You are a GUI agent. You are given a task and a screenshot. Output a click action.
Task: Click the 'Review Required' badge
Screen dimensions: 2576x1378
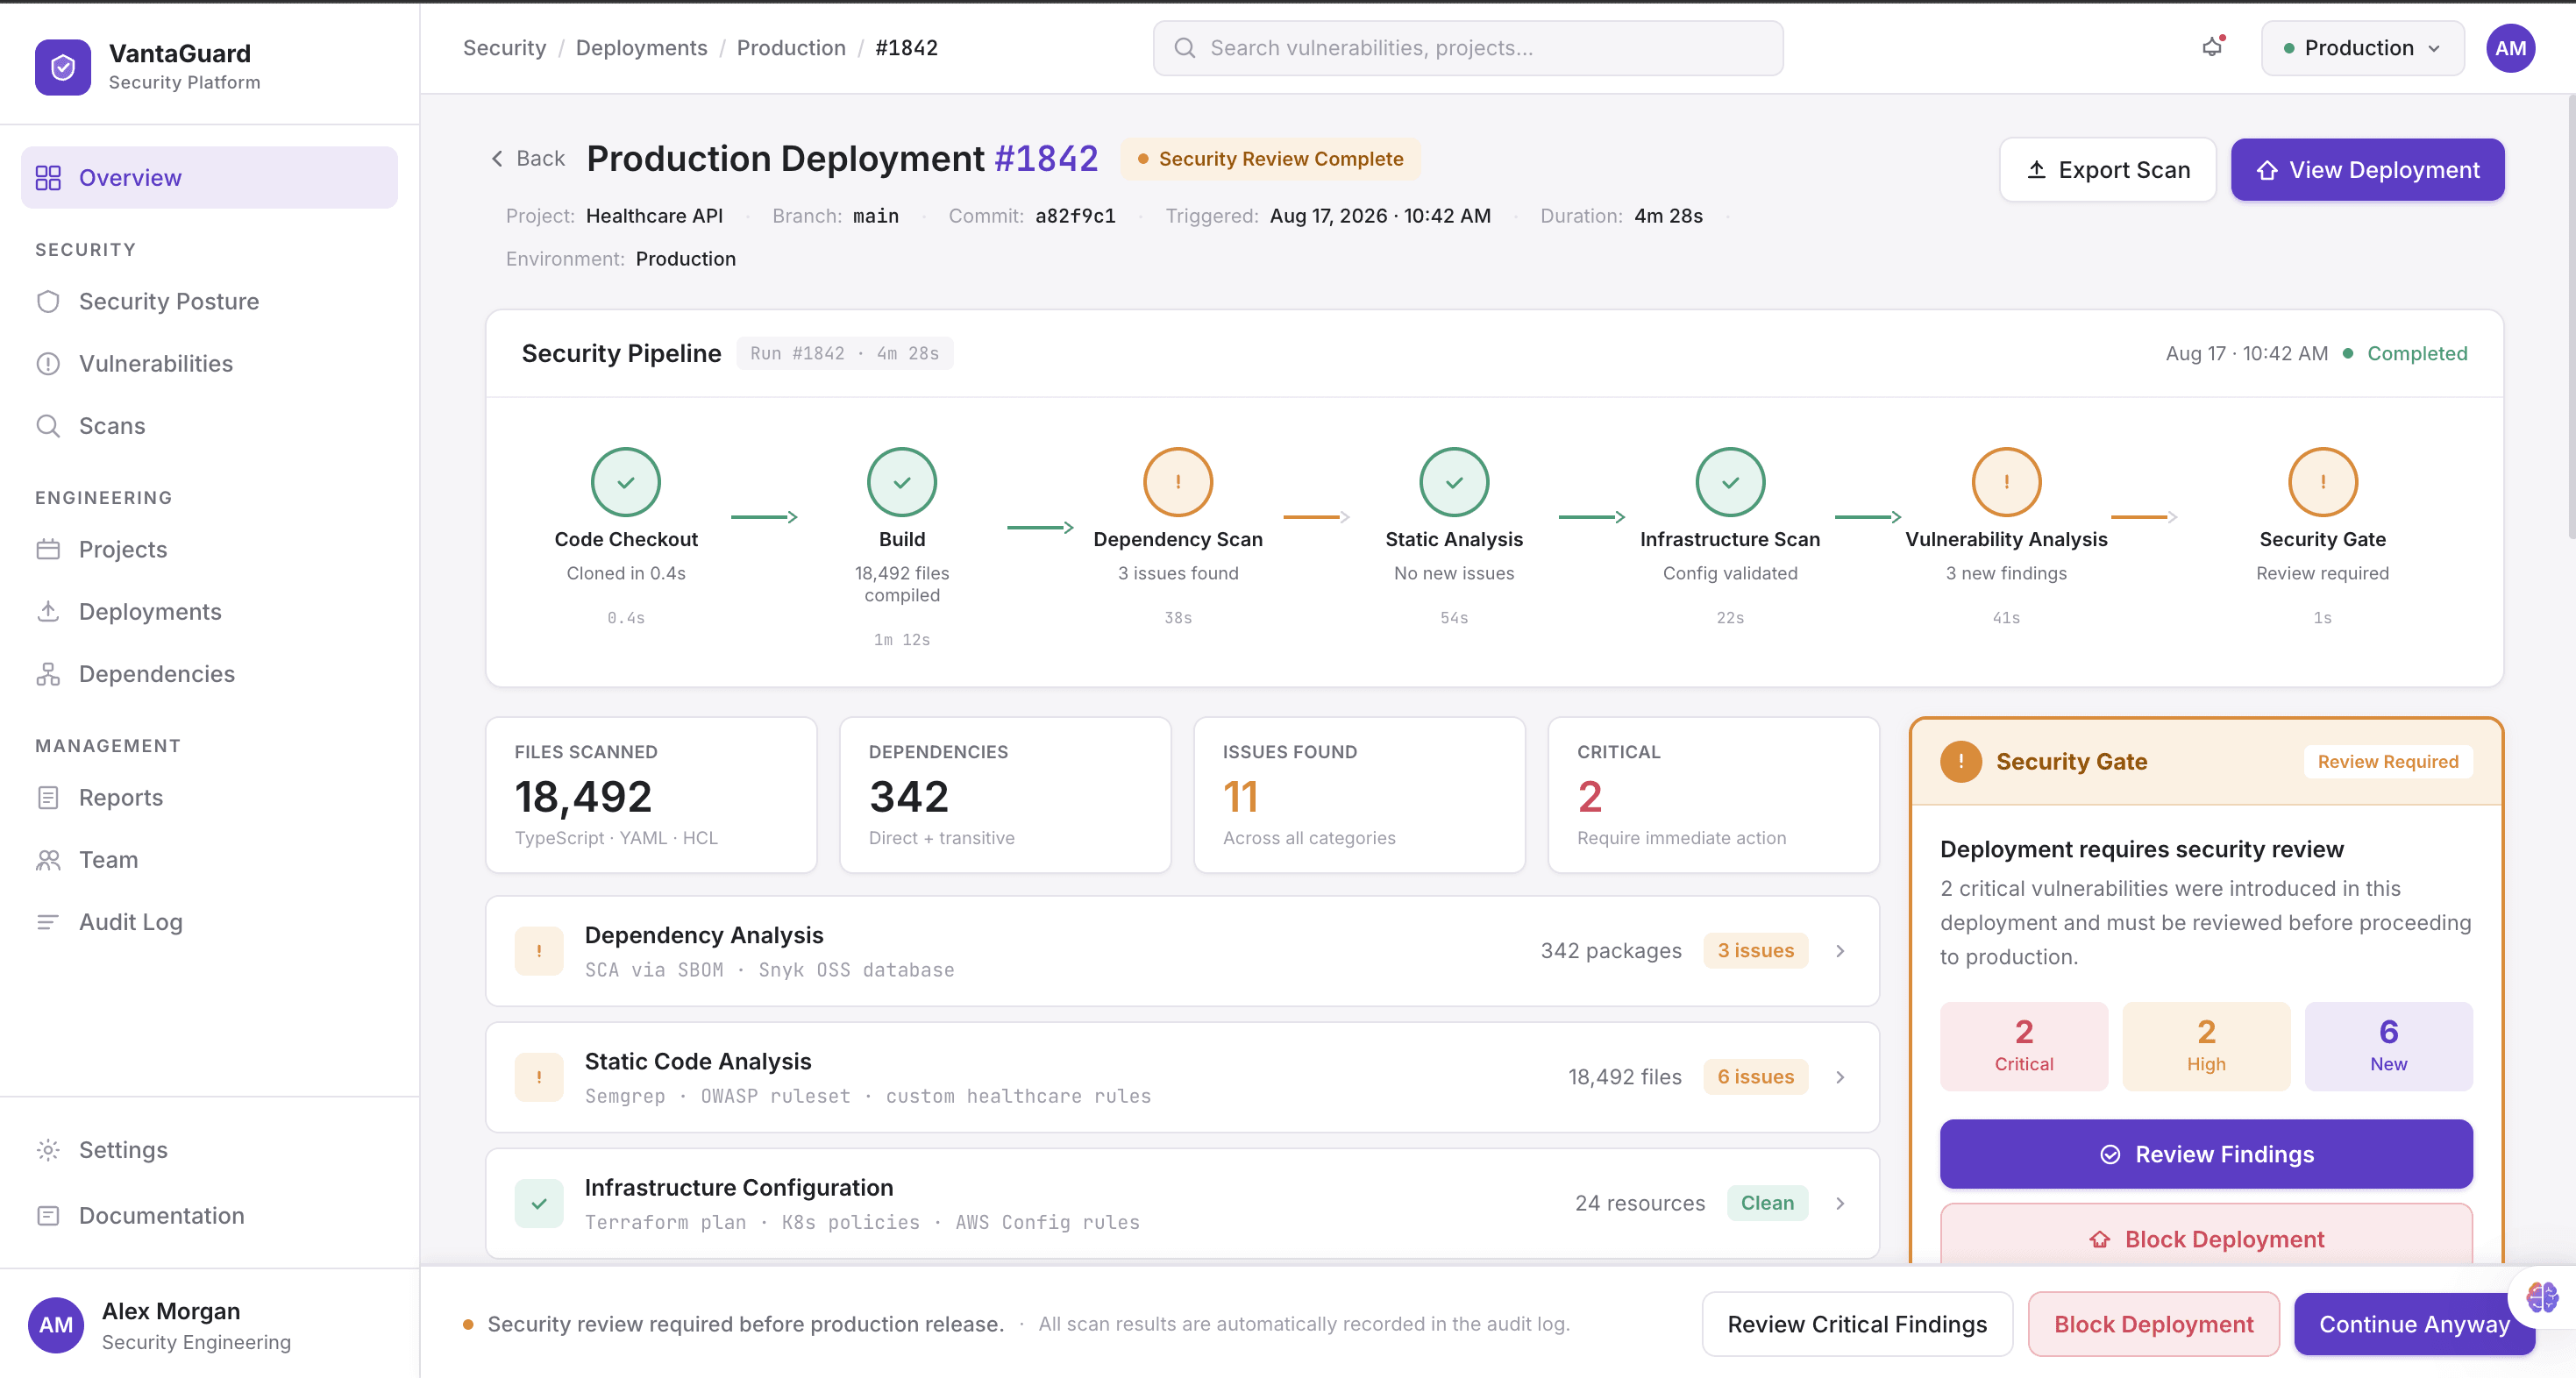(2387, 761)
